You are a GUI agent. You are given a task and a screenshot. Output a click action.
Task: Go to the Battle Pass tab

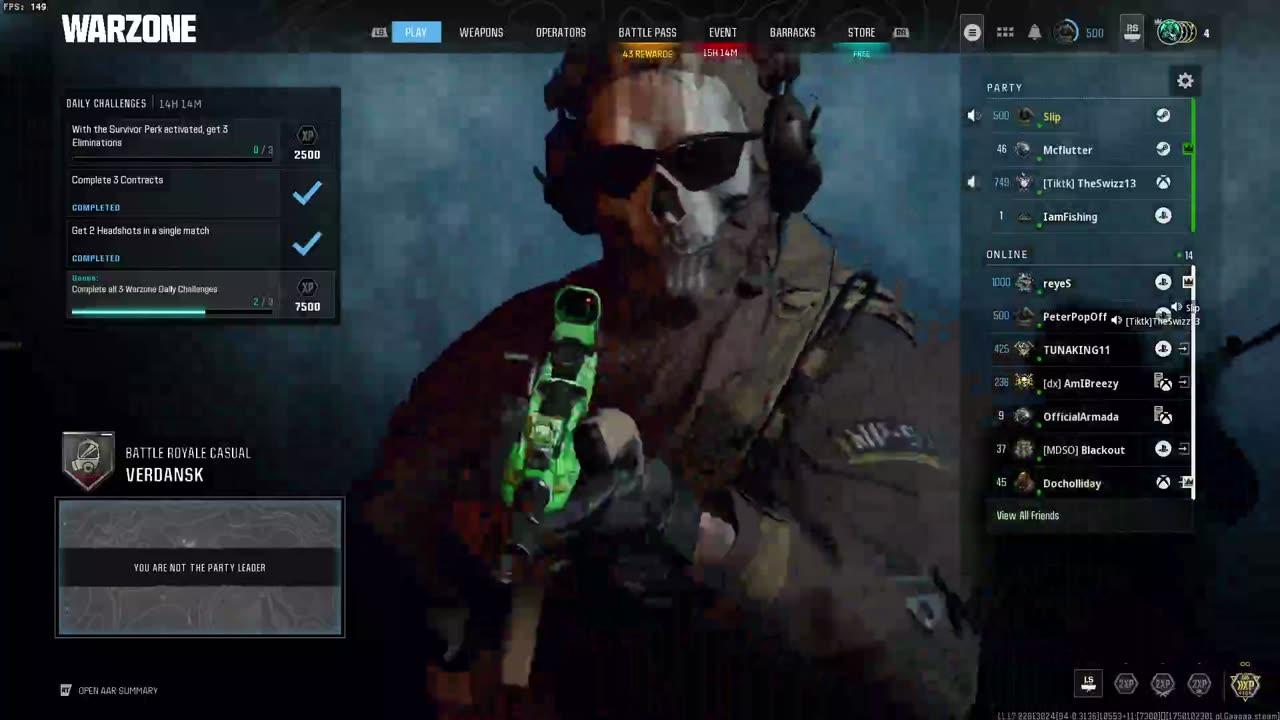pyautogui.click(x=647, y=32)
